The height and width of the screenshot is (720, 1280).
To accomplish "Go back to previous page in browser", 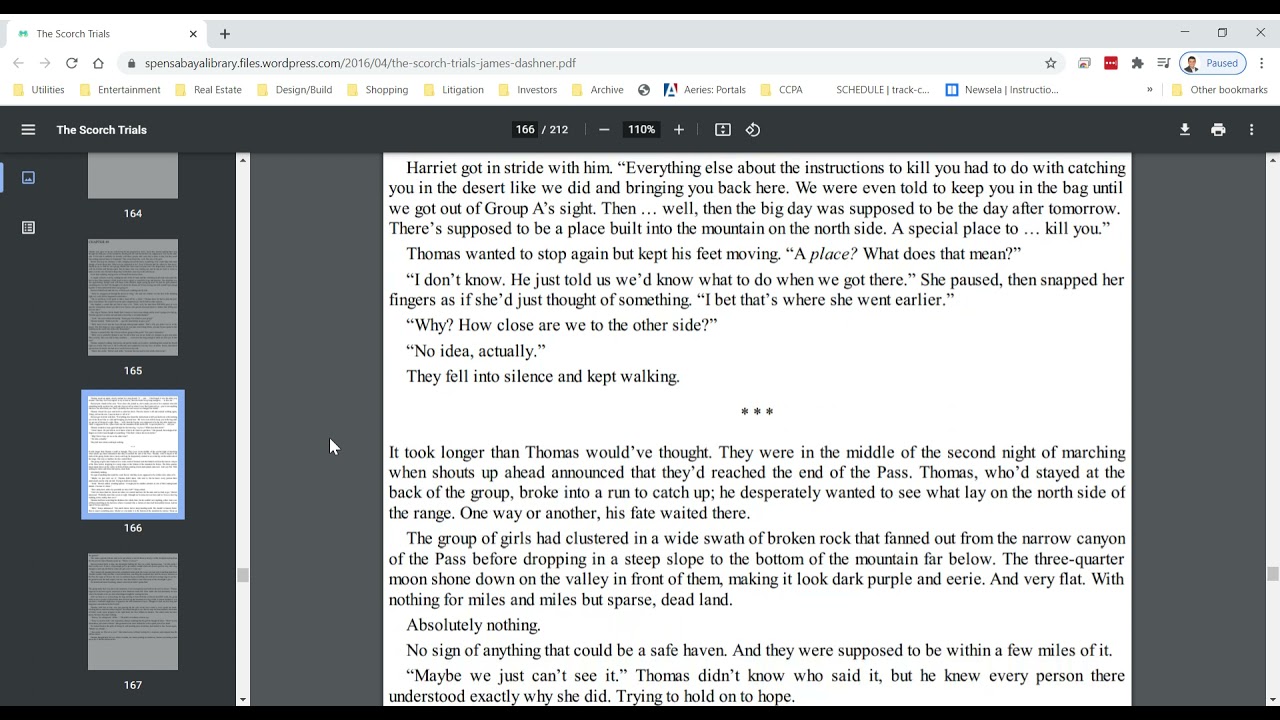I will point(18,63).
